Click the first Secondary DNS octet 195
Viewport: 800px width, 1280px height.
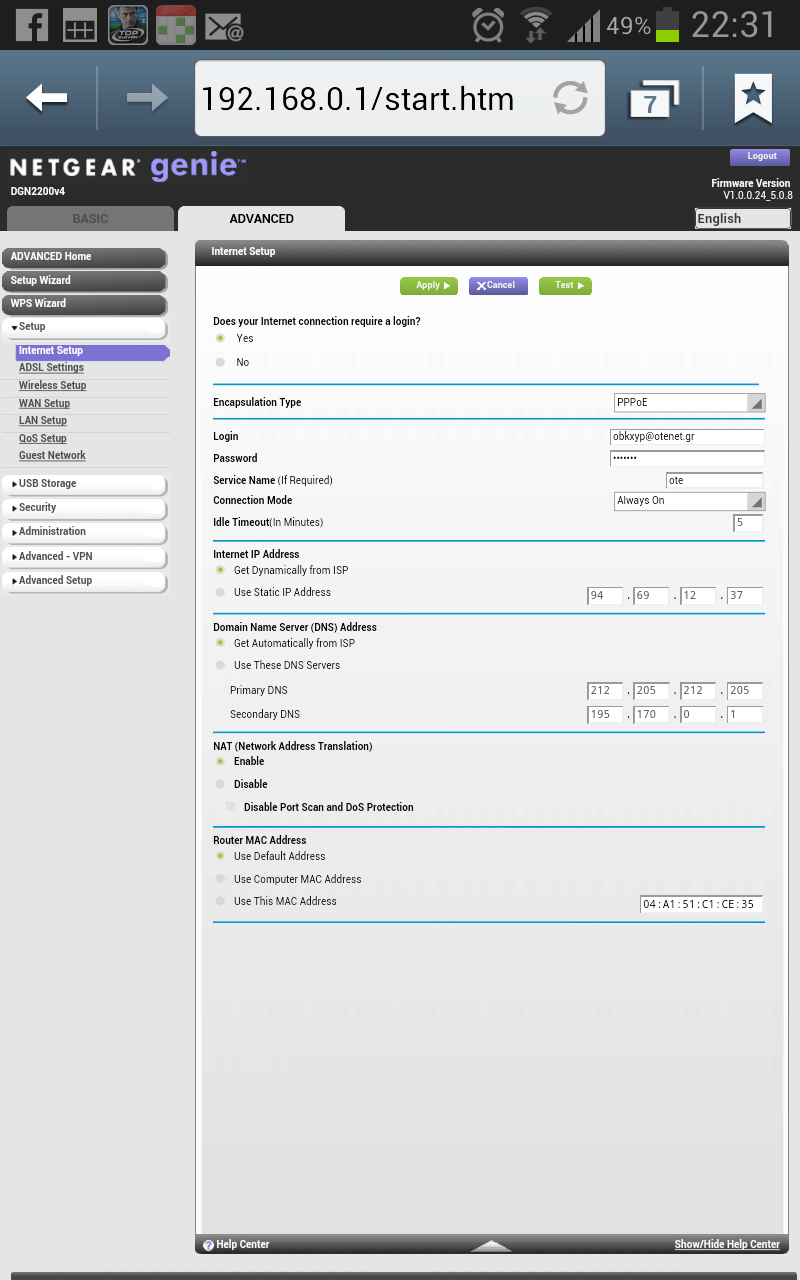click(x=605, y=715)
